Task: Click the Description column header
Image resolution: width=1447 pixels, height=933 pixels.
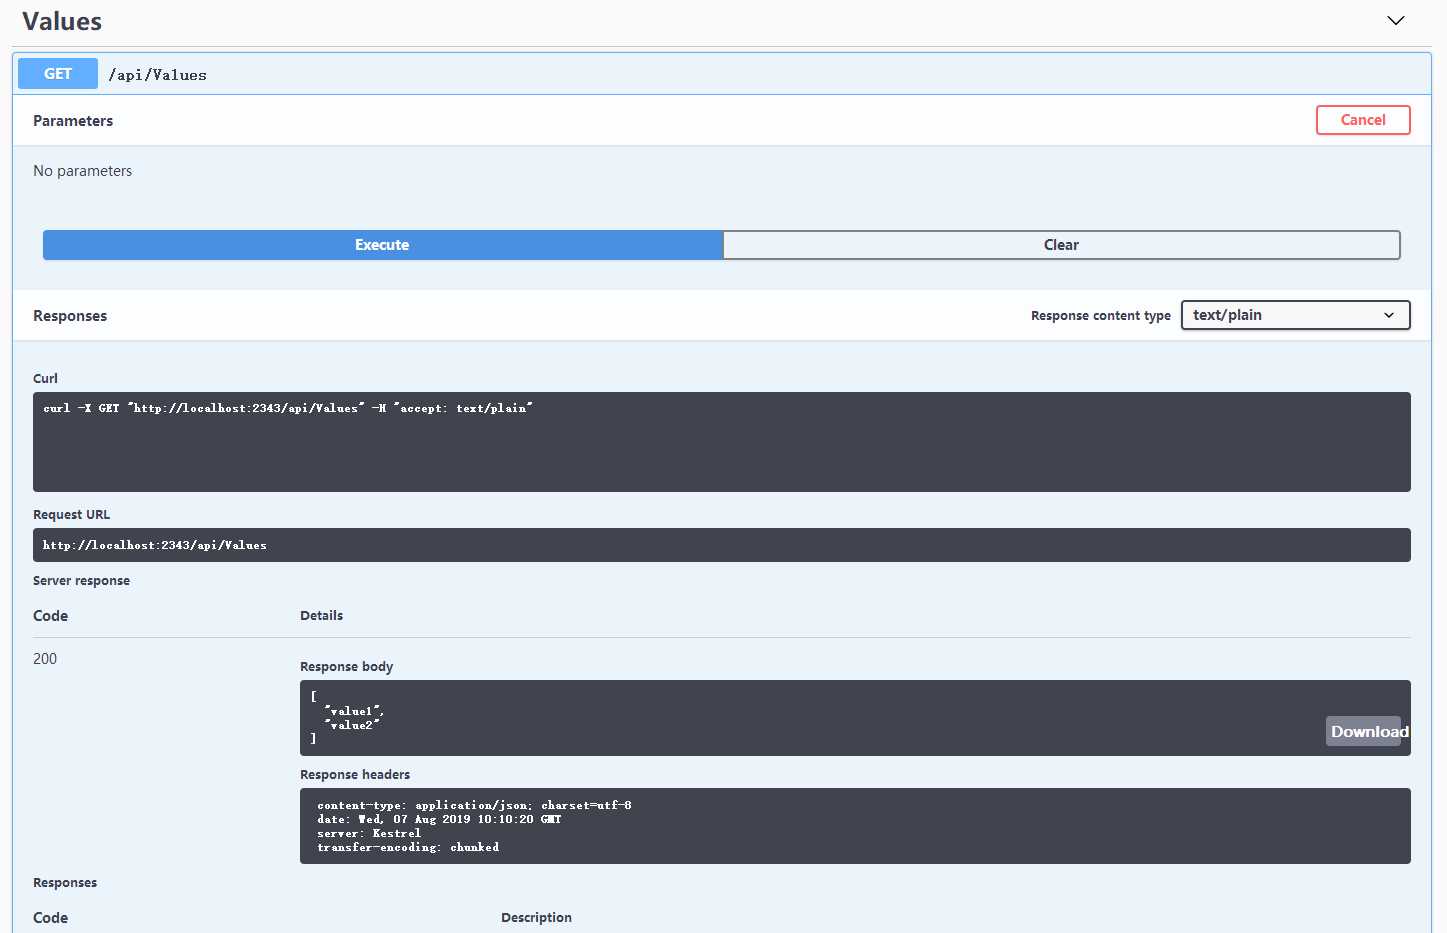Action: [x=536, y=918]
